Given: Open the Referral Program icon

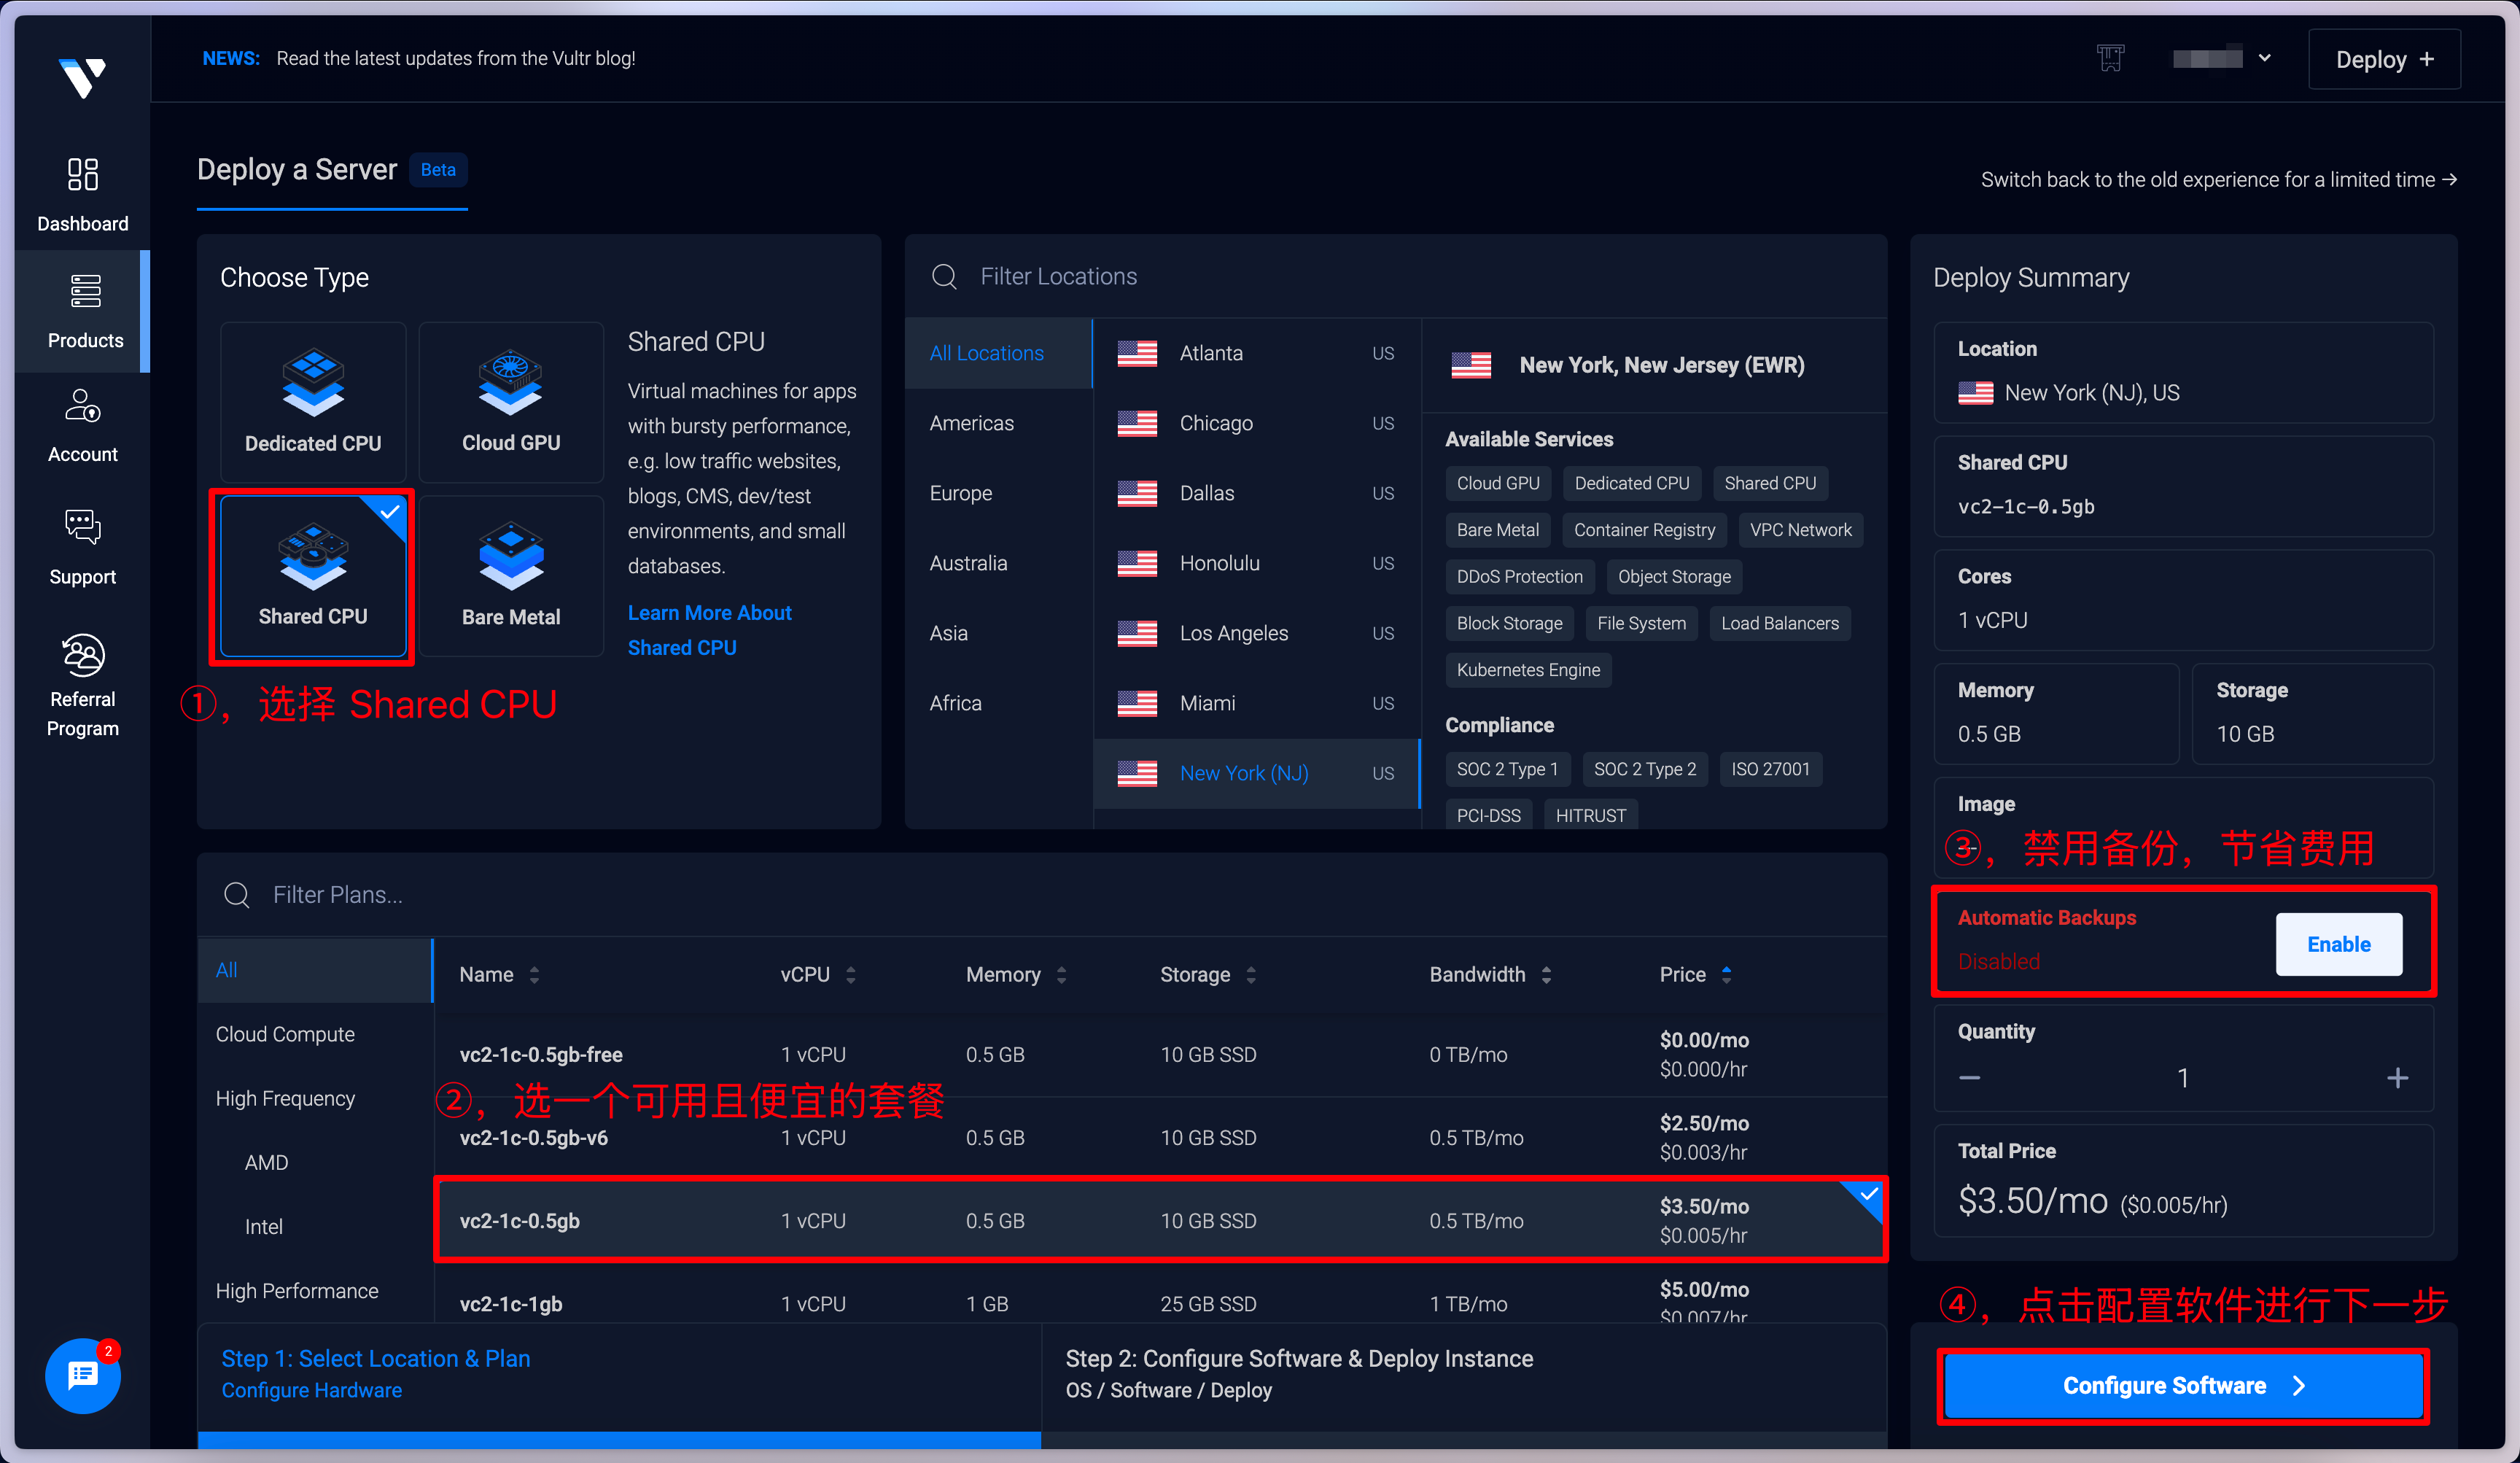Looking at the screenshot, I should pyautogui.click(x=82, y=655).
